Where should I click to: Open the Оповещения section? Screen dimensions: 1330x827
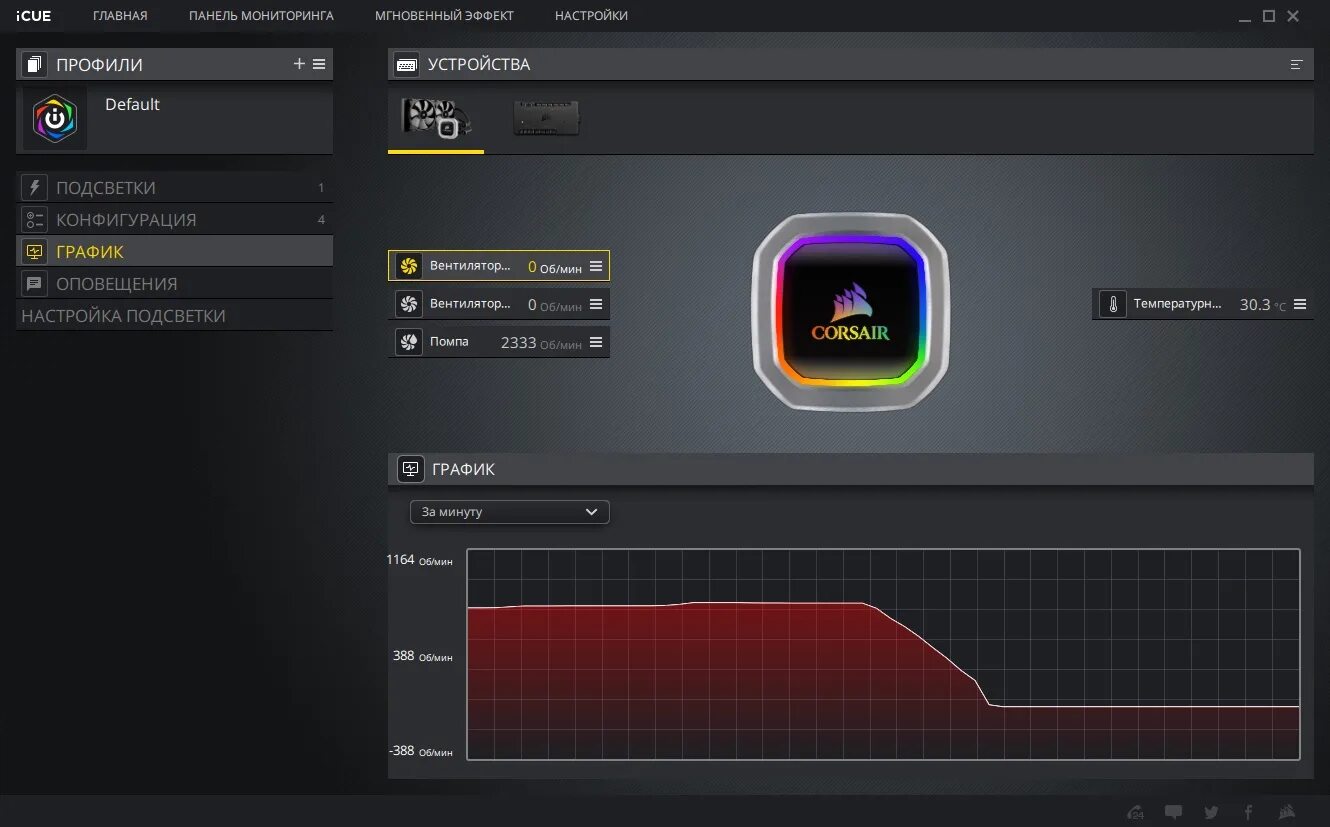click(x=174, y=283)
